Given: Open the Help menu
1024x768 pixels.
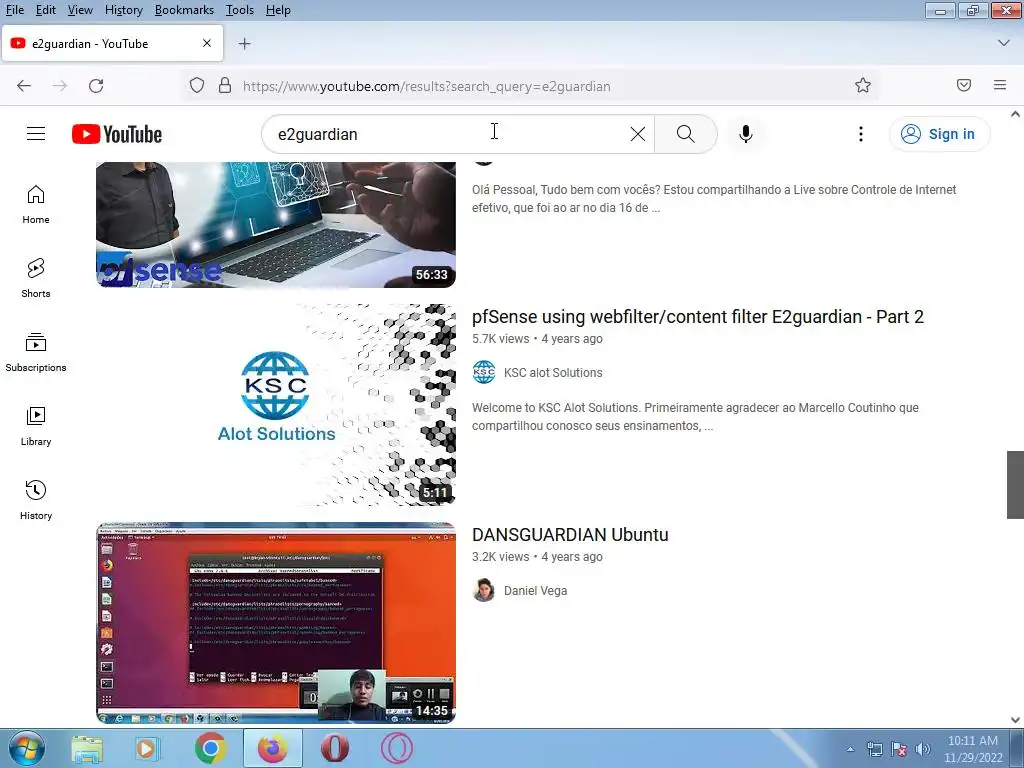Looking at the screenshot, I should click(x=278, y=10).
